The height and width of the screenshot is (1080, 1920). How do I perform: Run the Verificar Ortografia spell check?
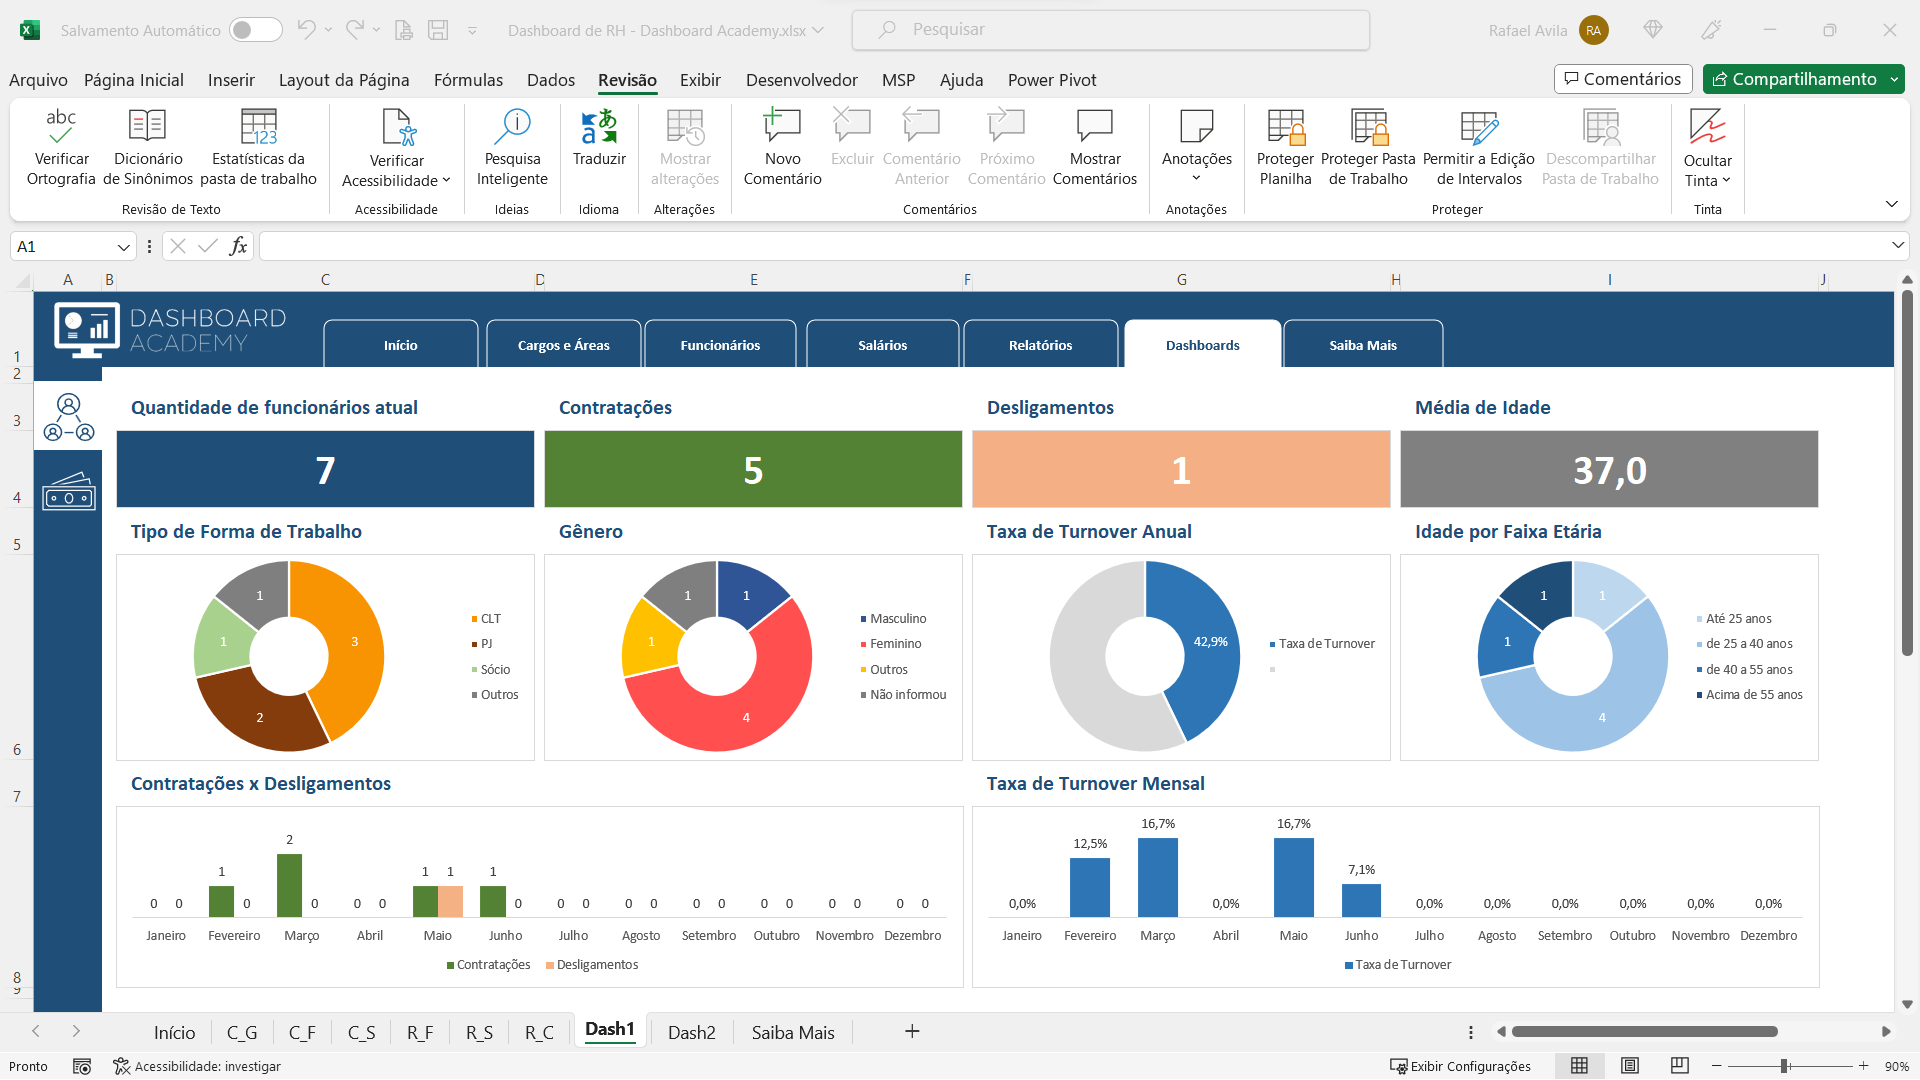coord(60,150)
